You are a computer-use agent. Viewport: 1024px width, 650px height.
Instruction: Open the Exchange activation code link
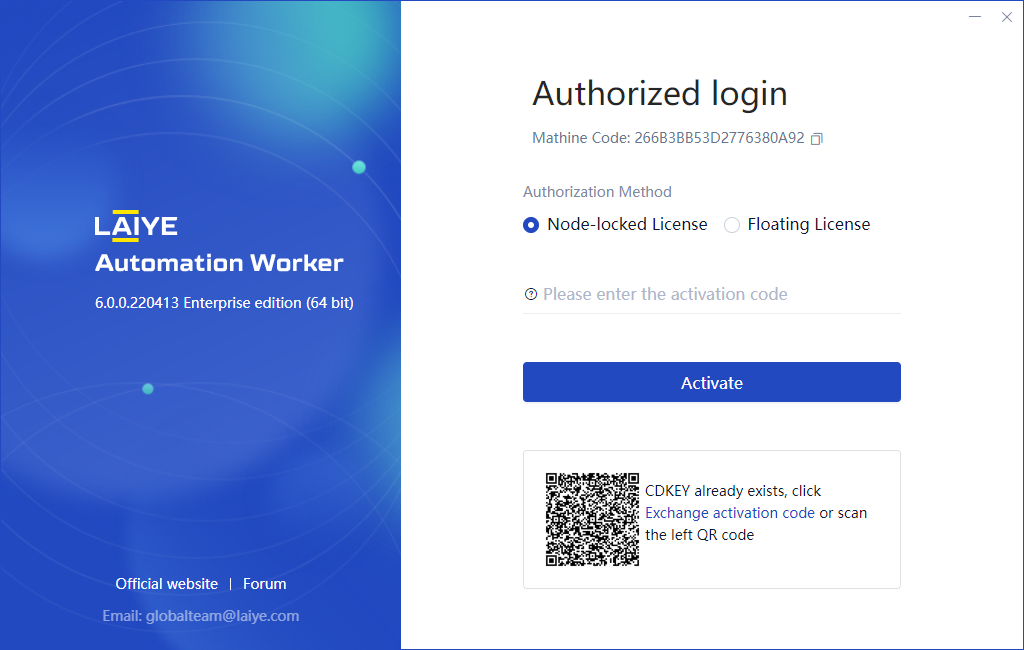(x=729, y=513)
